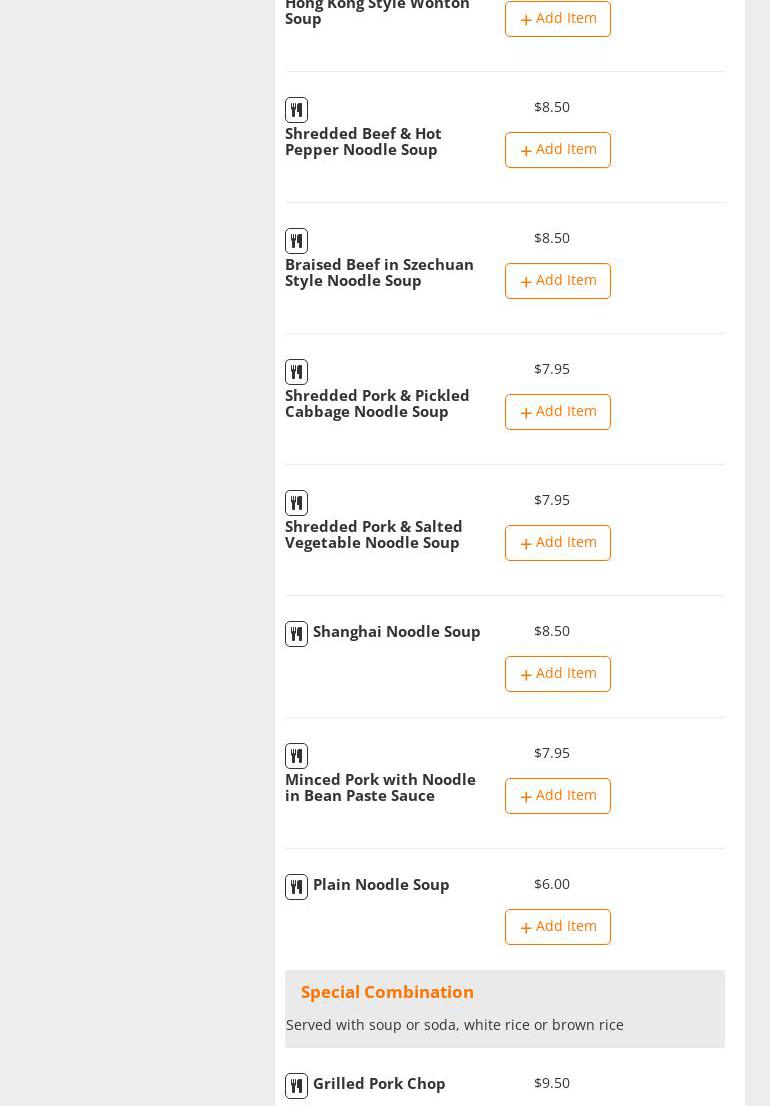Click utensils icon above Minced Pork with Noodle
This screenshot has width=770, height=1106.
point(296,756)
